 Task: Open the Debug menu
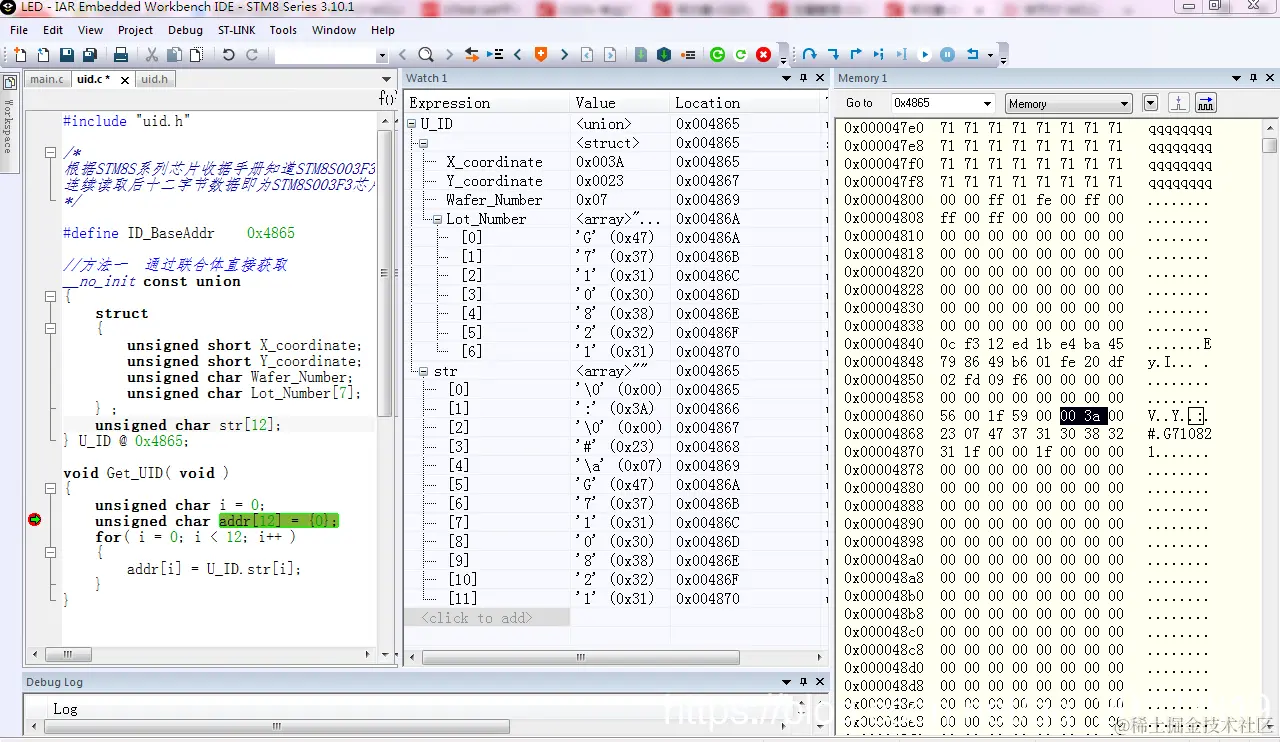185,30
